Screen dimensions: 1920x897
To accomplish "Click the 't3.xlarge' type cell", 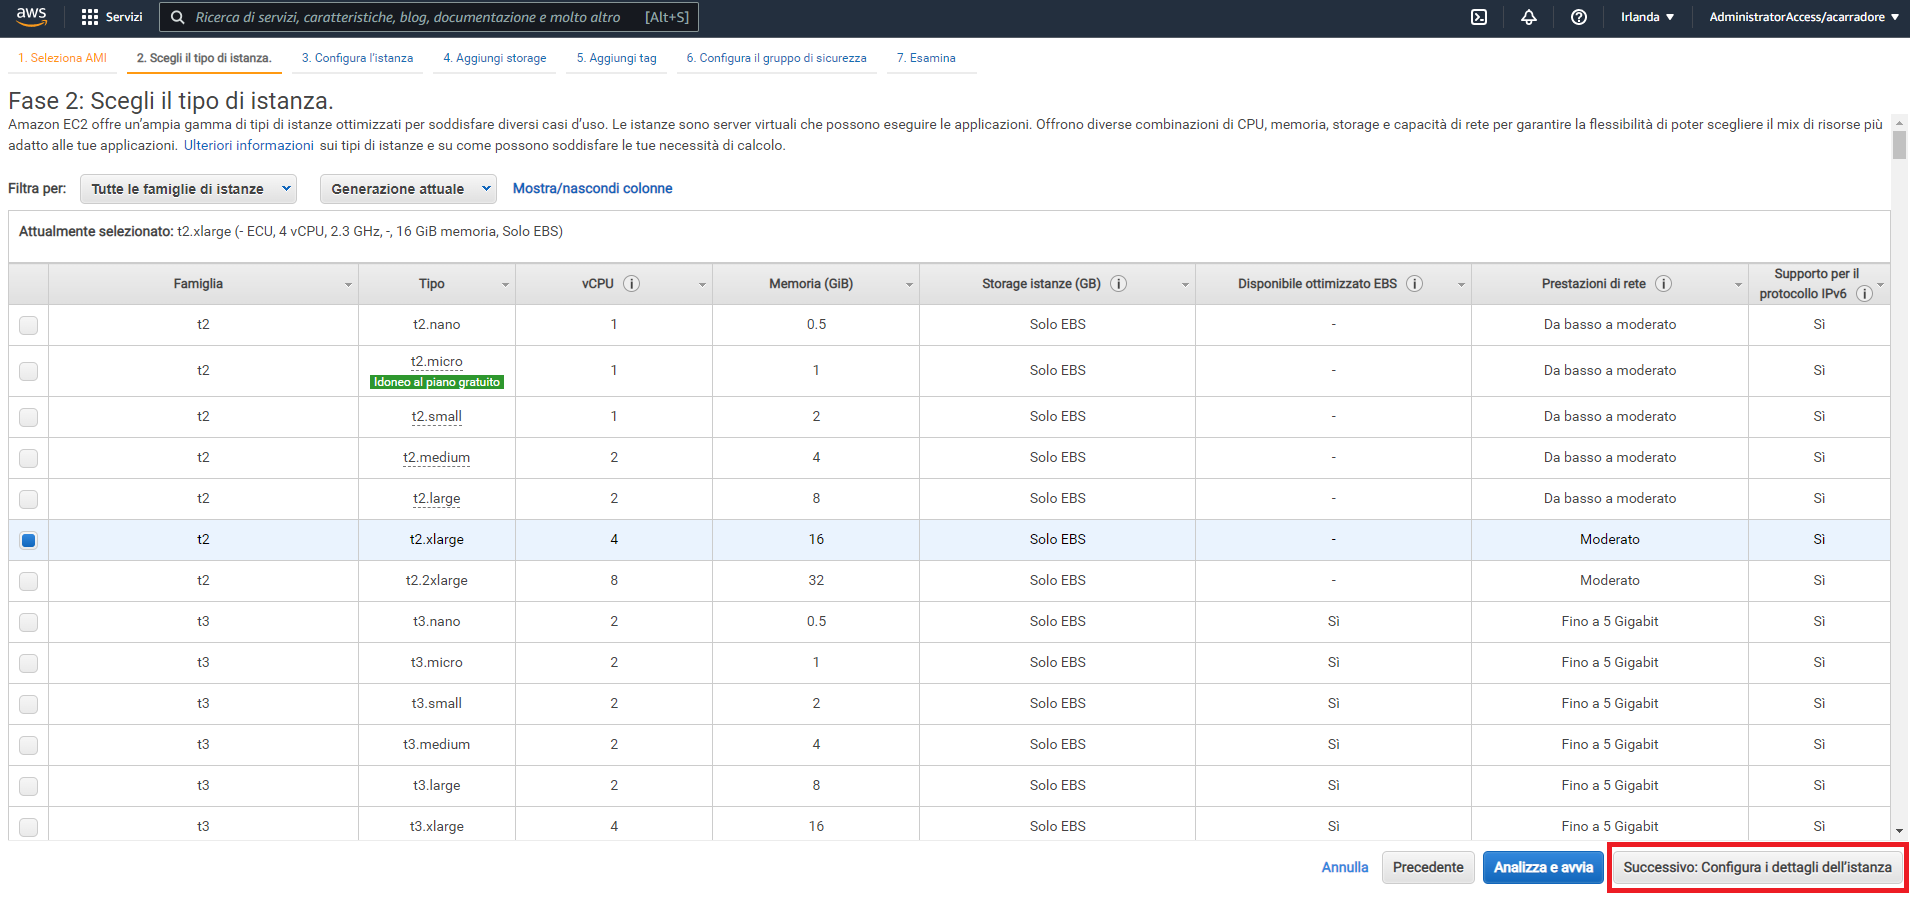I will 437,826.
